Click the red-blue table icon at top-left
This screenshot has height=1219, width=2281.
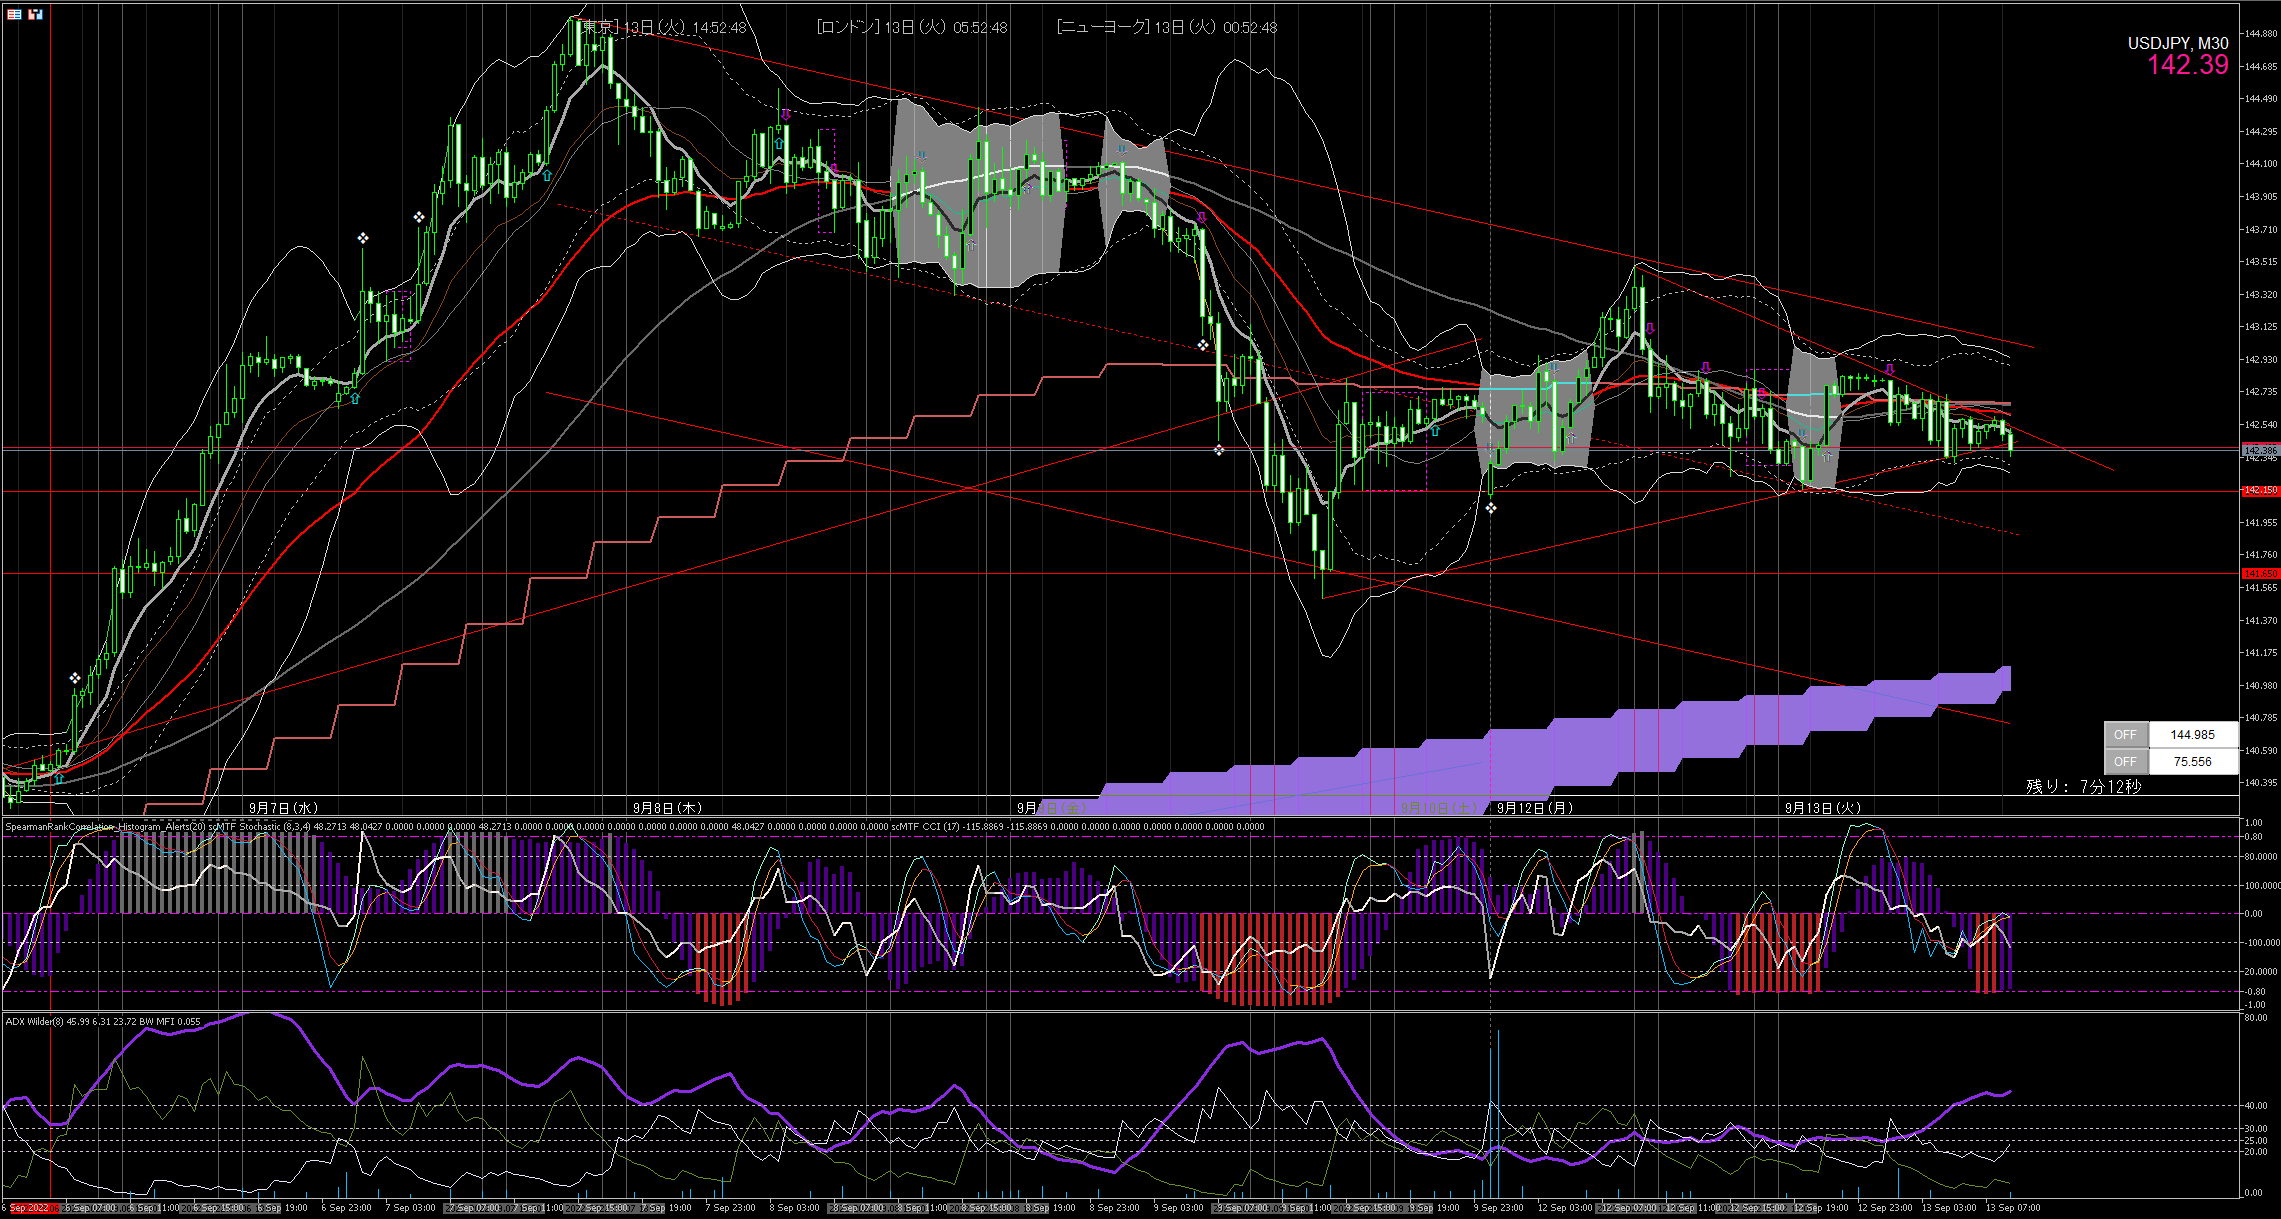pyautogui.click(x=14, y=14)
